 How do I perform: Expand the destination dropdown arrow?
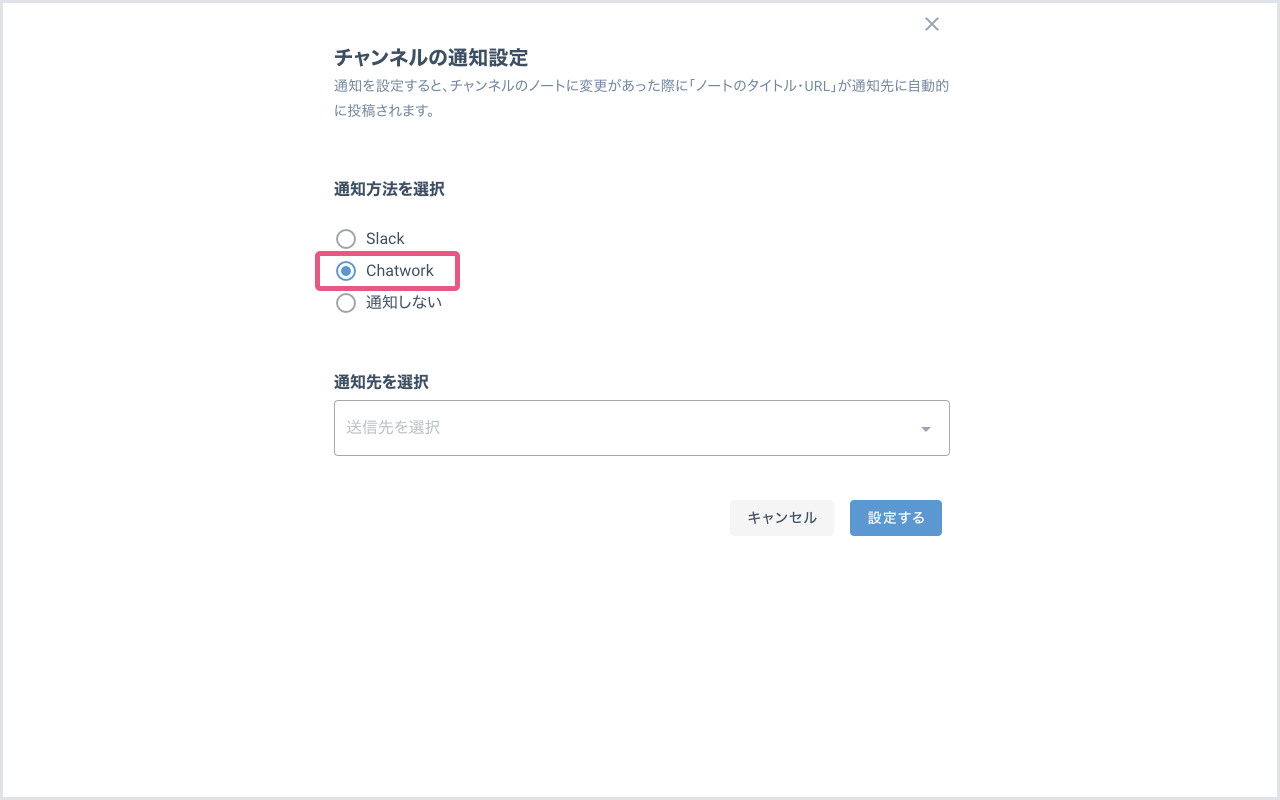tap(926, 429)
